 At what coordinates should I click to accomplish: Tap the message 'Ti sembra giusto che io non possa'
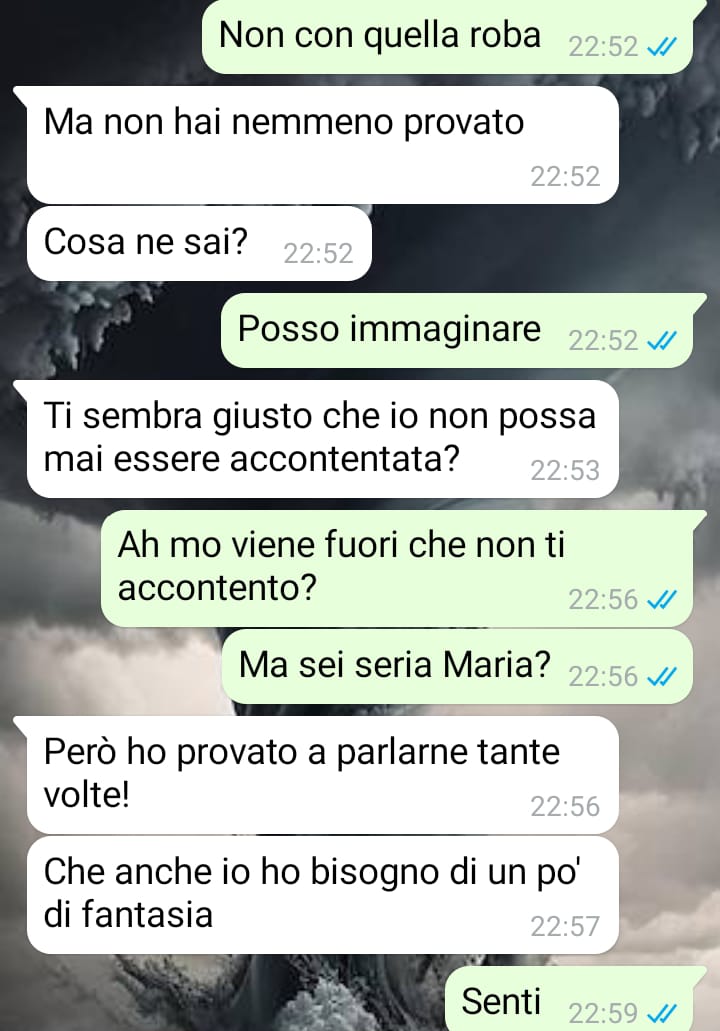click(x=322, y=439)
